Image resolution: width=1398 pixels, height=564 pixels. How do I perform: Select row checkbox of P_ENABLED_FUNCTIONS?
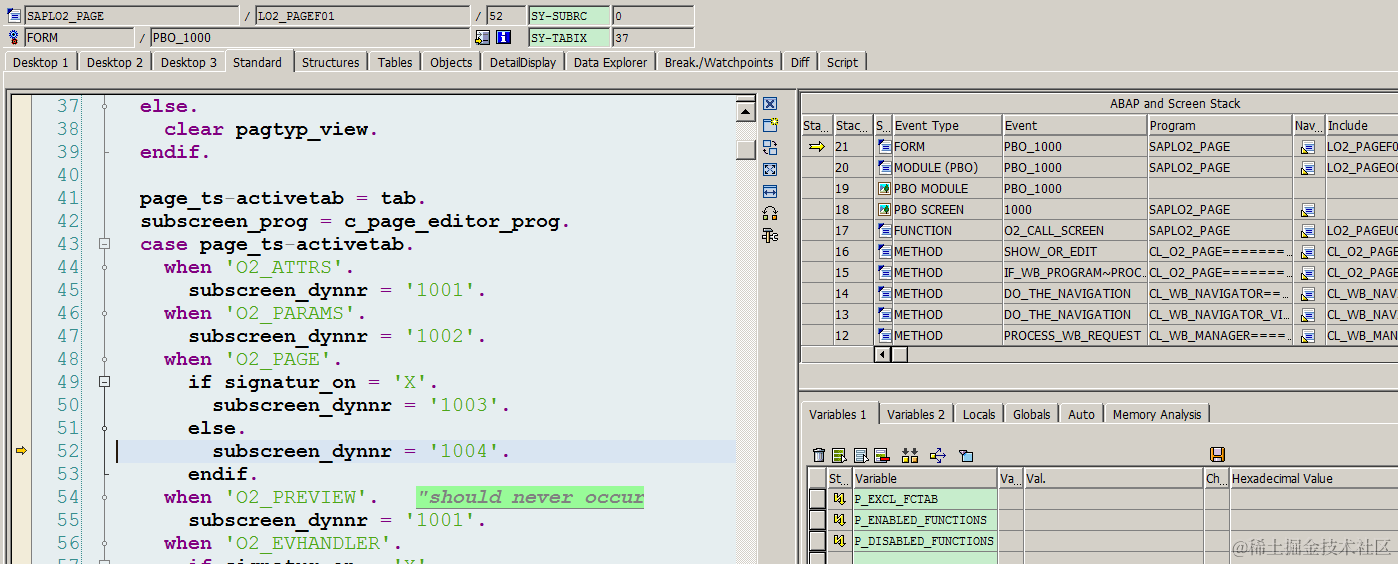tap(817, 520)
